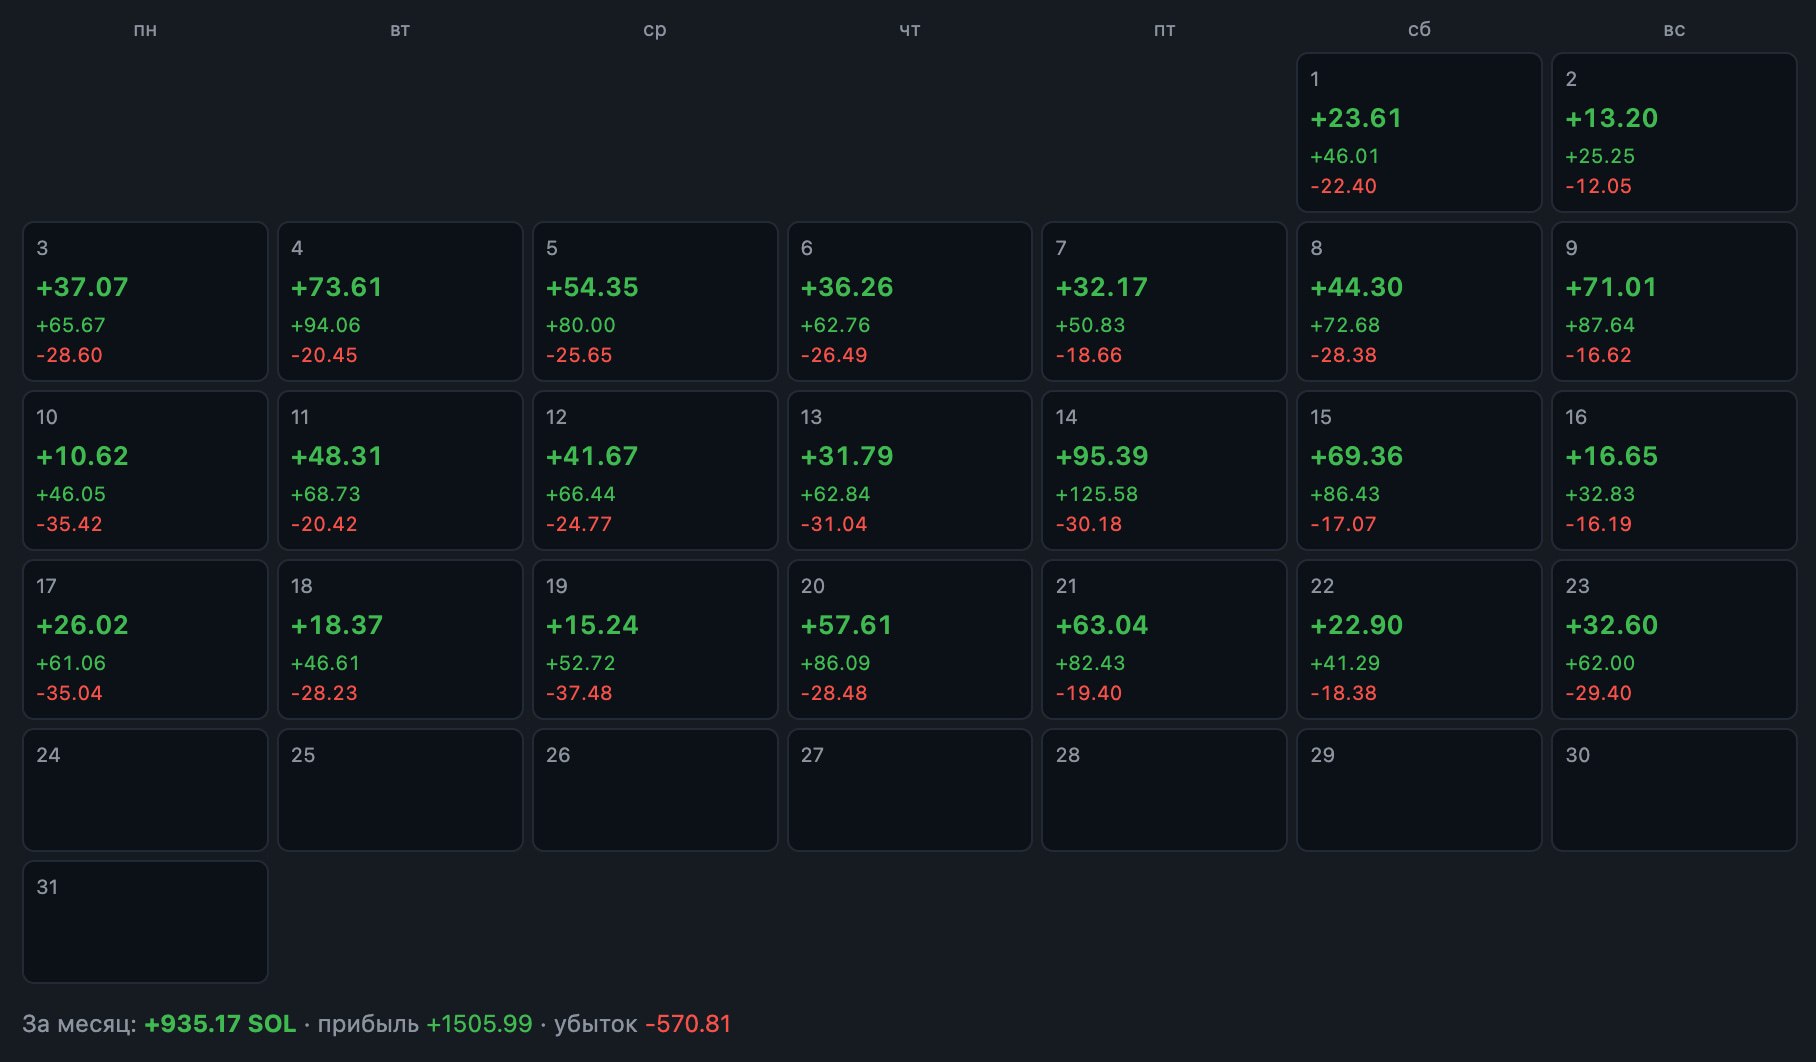
Task: Open day 9 cell with +71.01
Action: (x=1674, y=301)
